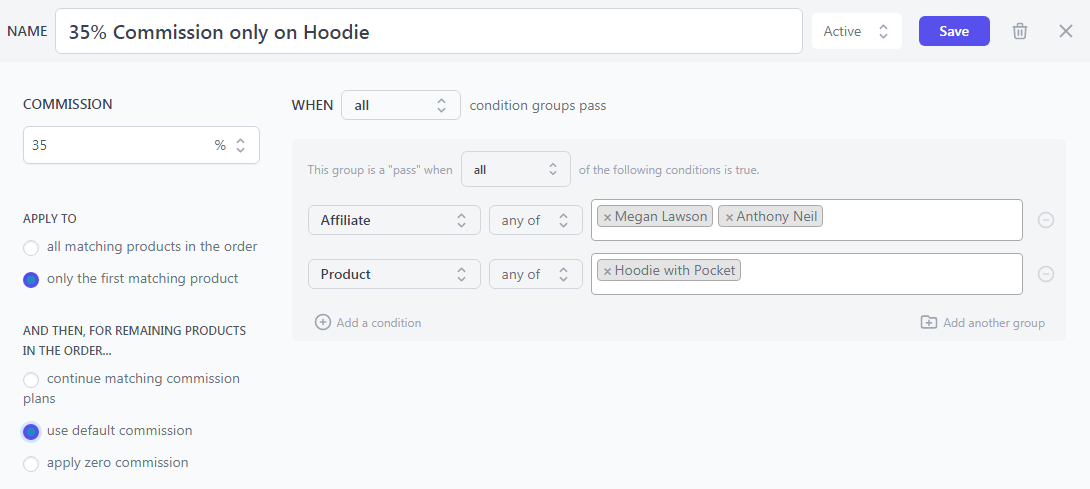
Task: Click the plan name input field
Action: coord(428,31)
